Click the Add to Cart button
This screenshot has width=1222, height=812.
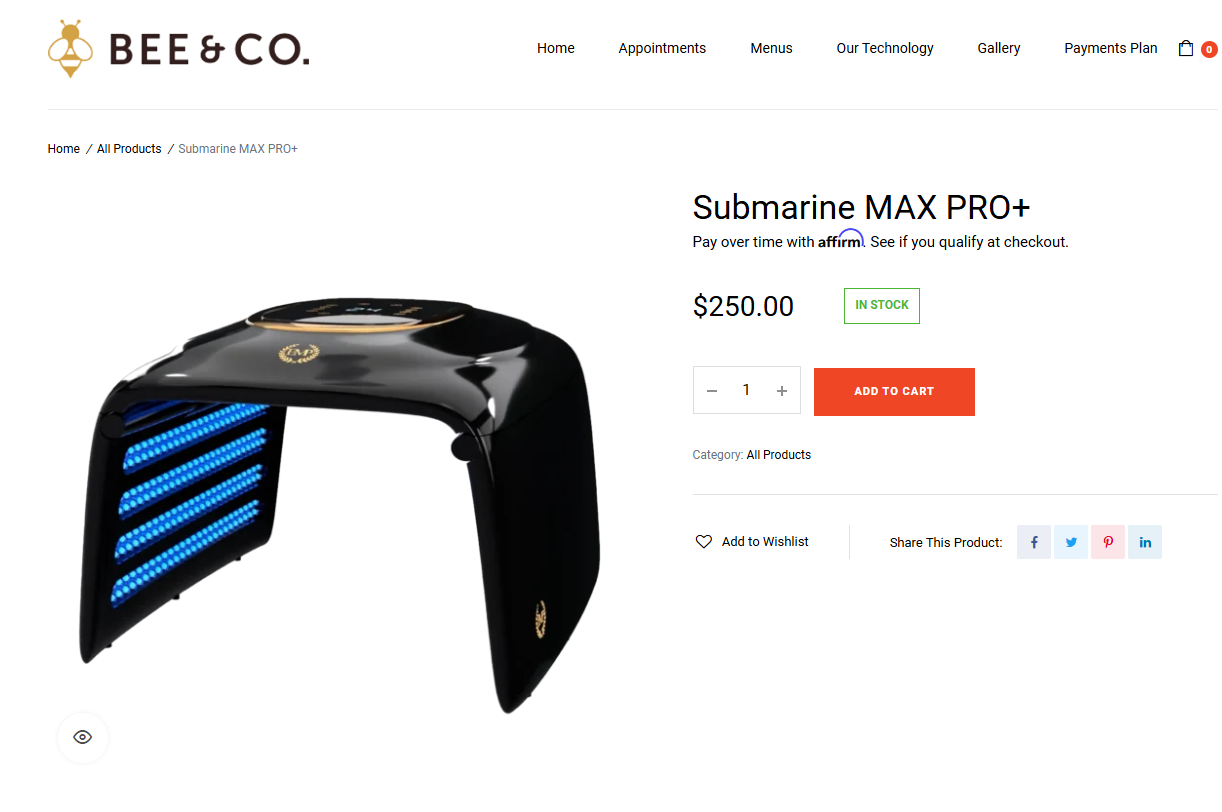[x=894, y=391]
